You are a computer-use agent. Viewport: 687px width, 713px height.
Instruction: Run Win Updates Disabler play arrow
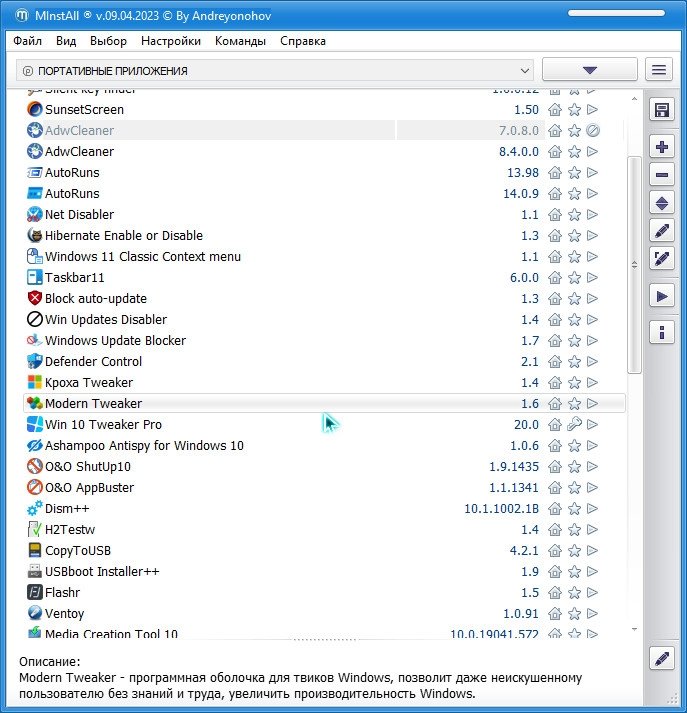[592, 320]
